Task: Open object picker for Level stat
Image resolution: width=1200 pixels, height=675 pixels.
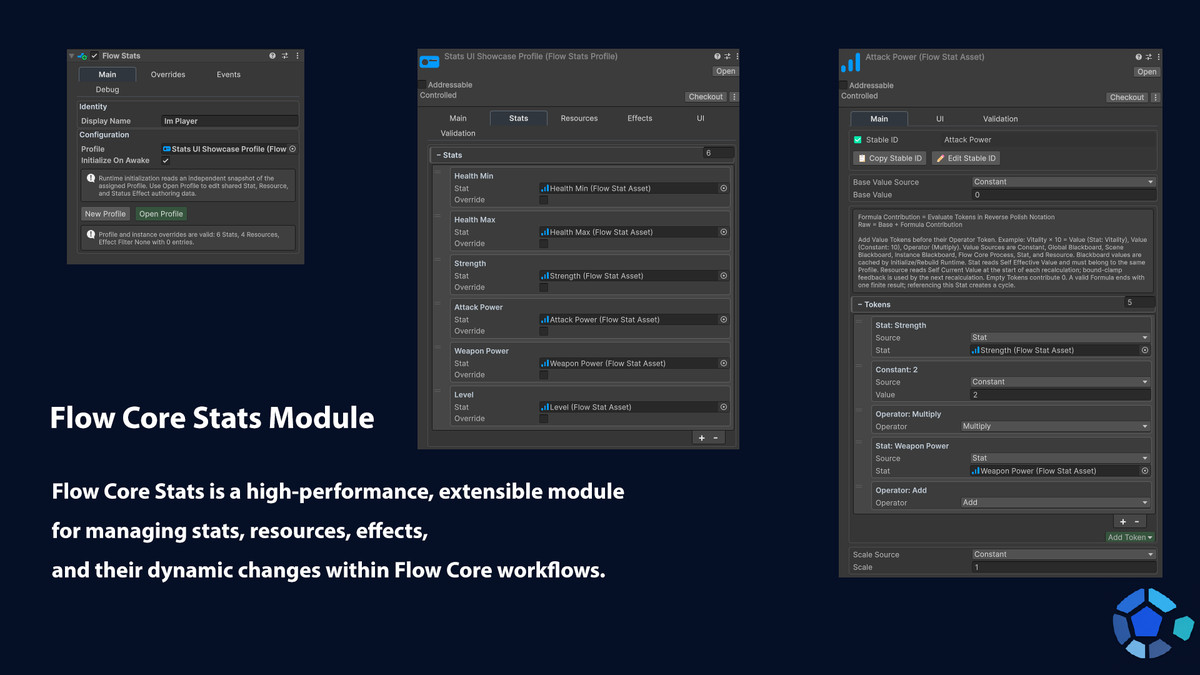Action: click(723, 407)
